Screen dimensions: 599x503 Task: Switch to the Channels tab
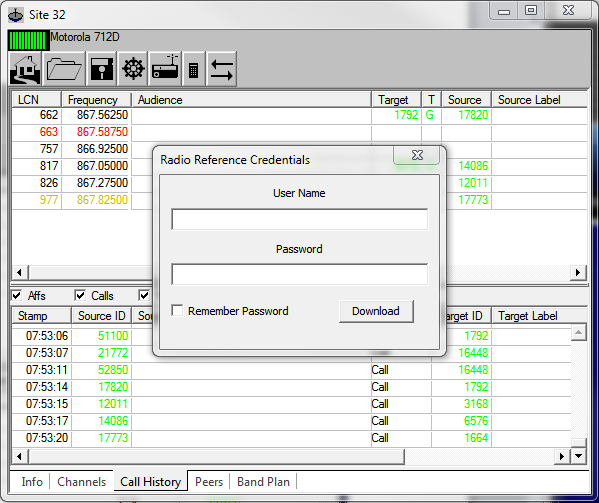(81, 482)
